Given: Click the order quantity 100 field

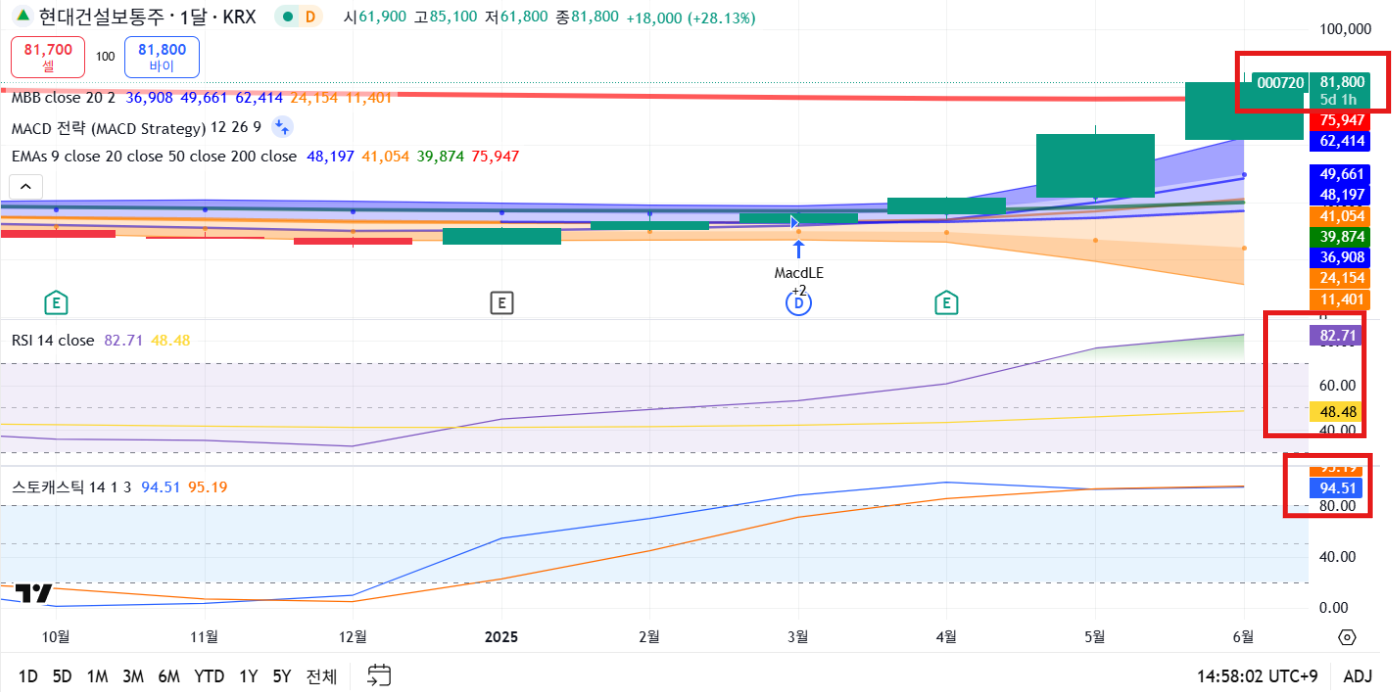Looking at the screenshot, I should click(x=105, y=57).
